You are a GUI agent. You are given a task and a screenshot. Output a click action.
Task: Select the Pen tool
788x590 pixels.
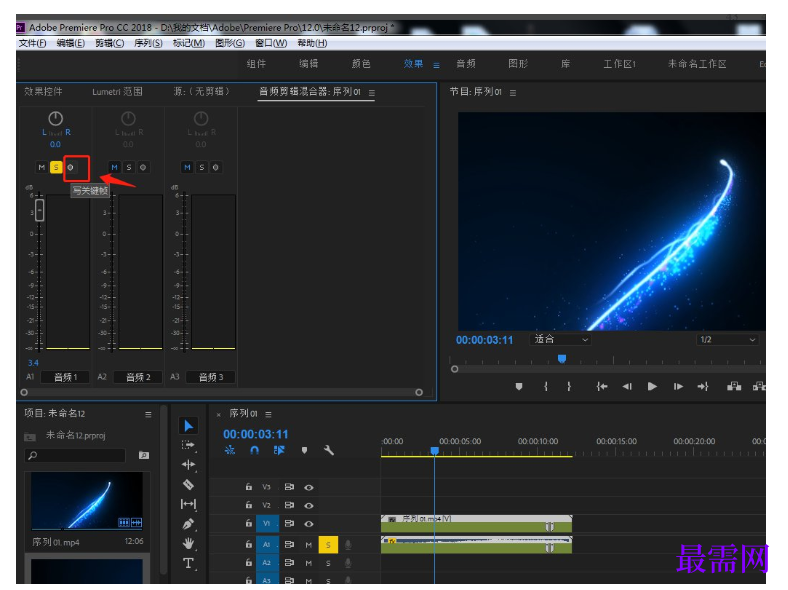pos(188,524)
